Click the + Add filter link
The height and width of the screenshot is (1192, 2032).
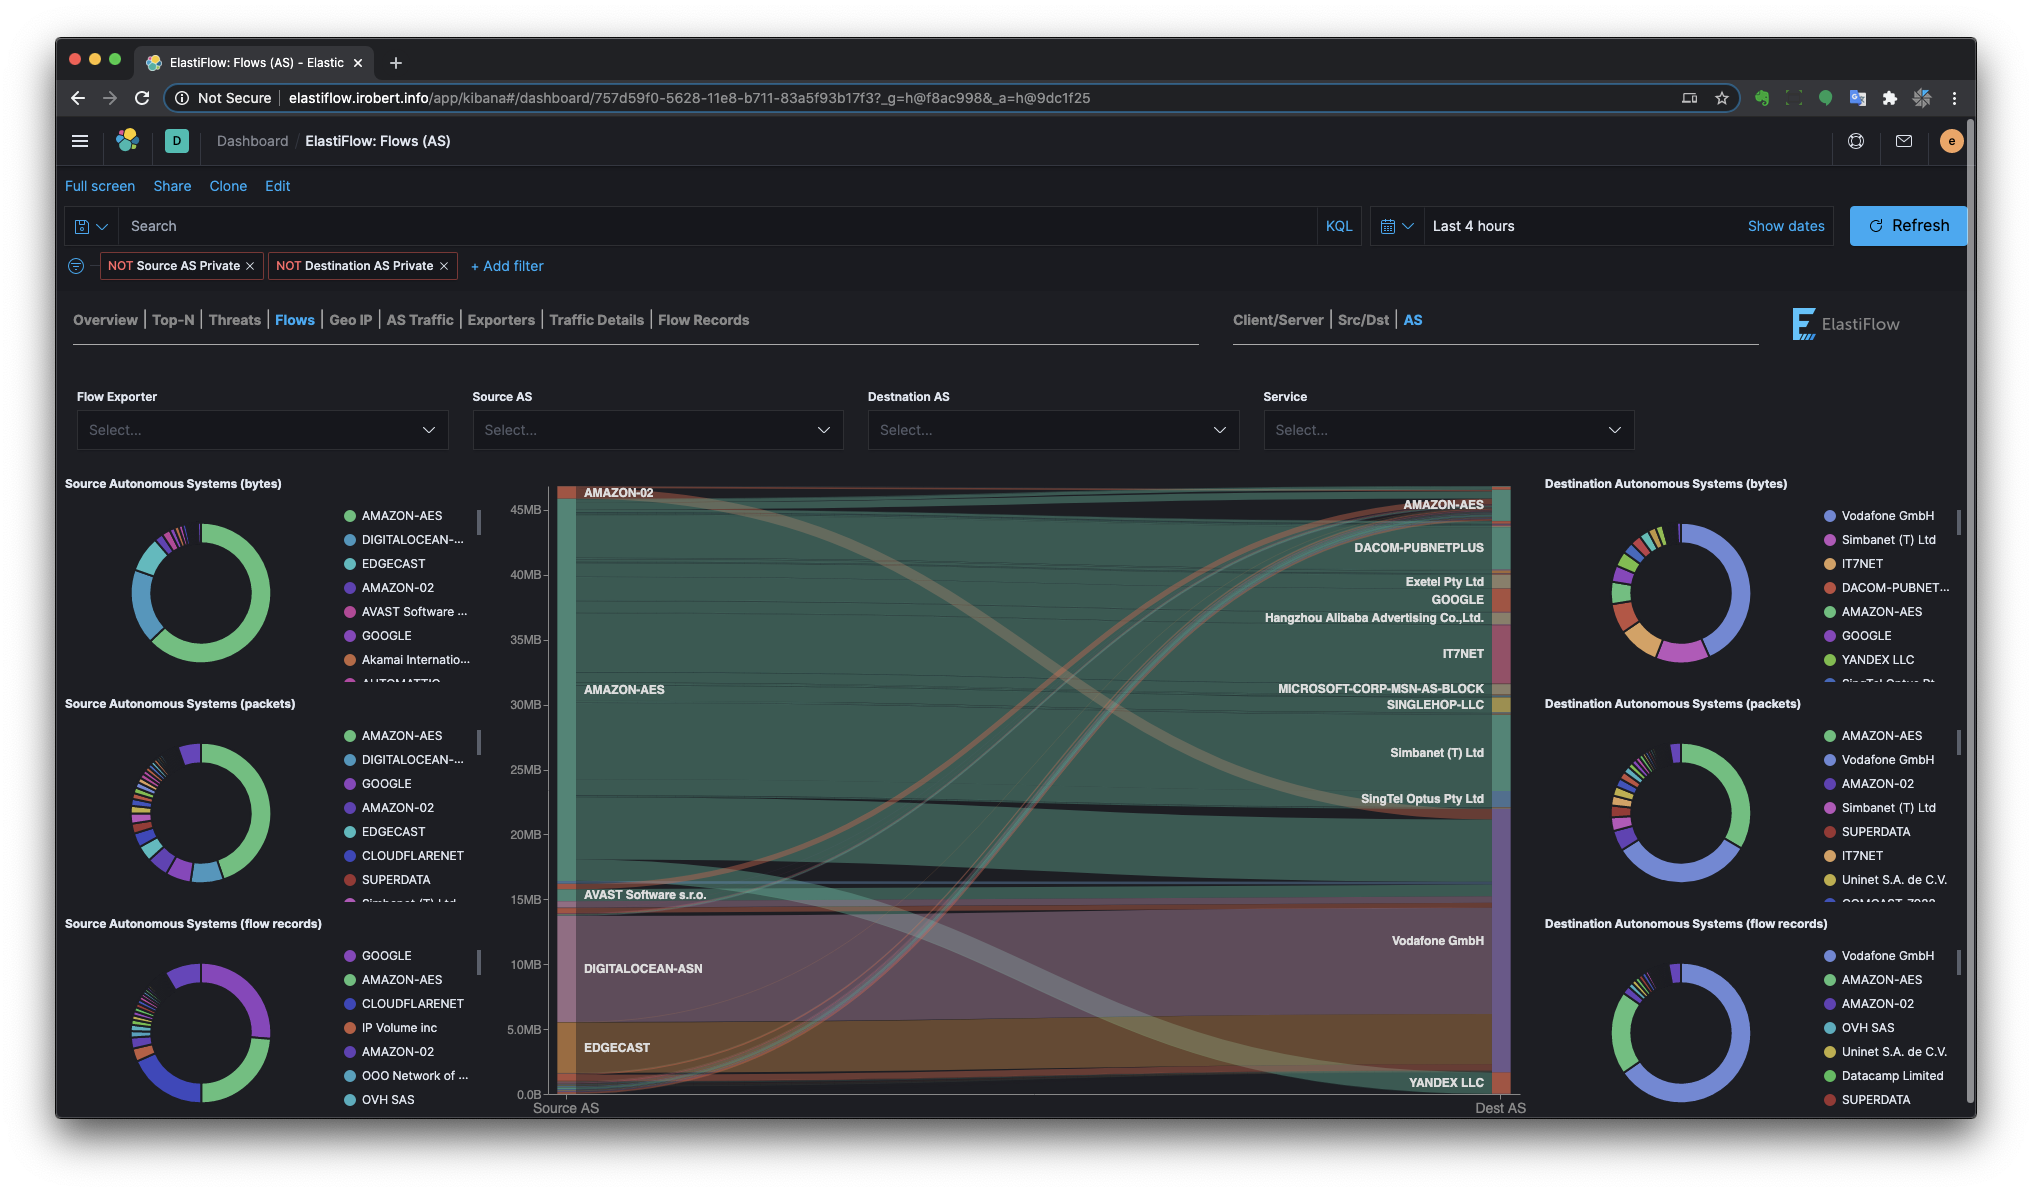(507, 266)
